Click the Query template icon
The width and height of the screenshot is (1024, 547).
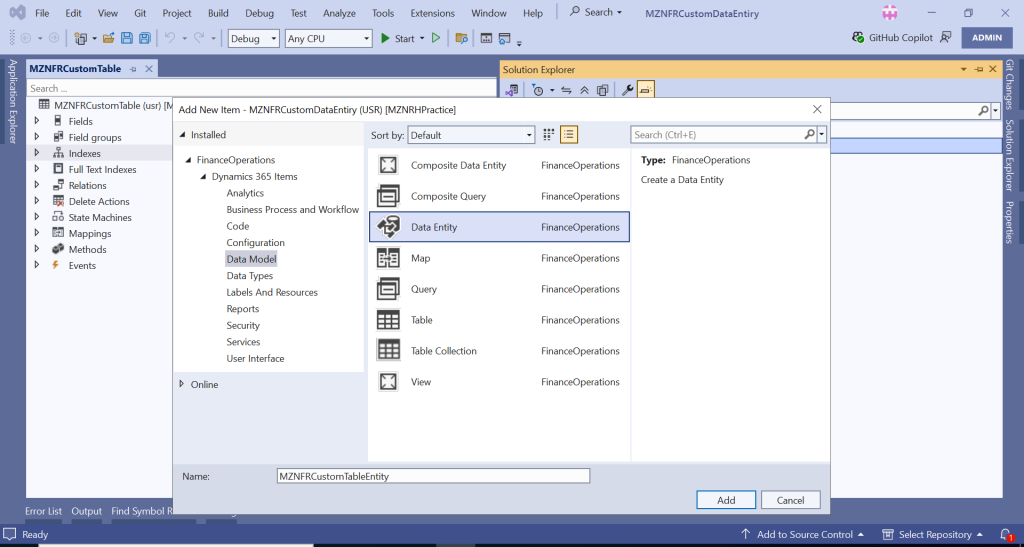389,289
